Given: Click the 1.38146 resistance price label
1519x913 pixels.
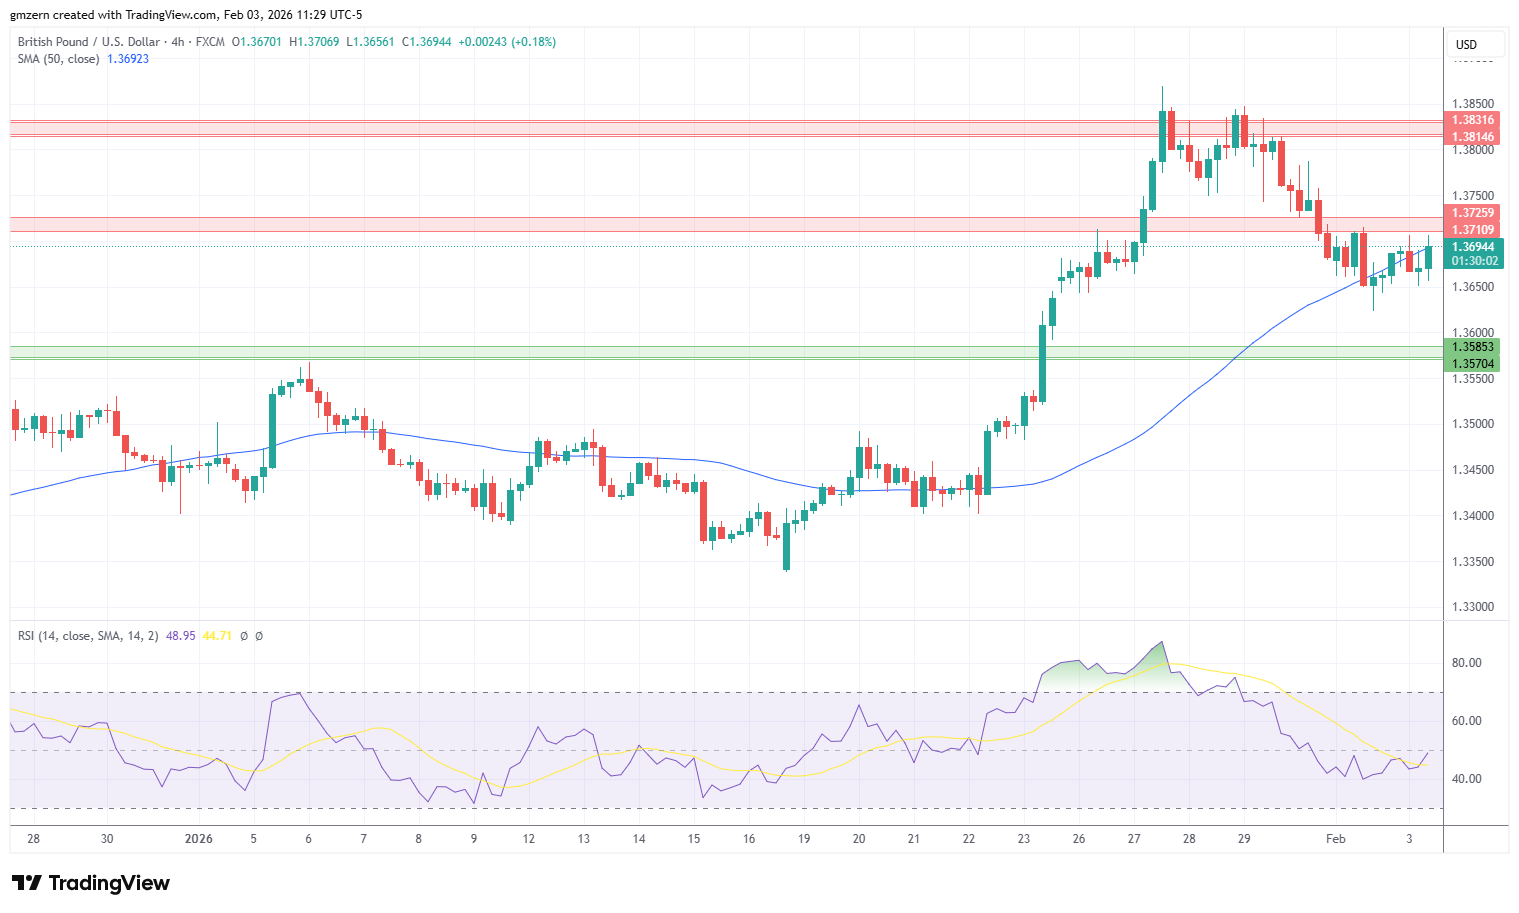Looking at the screenshot, I should tap(1473, 137).
